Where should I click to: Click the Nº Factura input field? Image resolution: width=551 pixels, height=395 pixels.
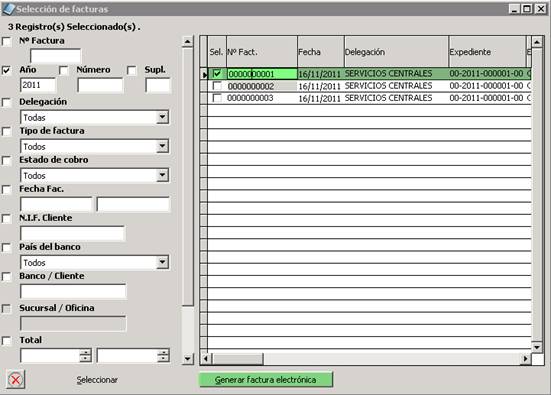56,56
